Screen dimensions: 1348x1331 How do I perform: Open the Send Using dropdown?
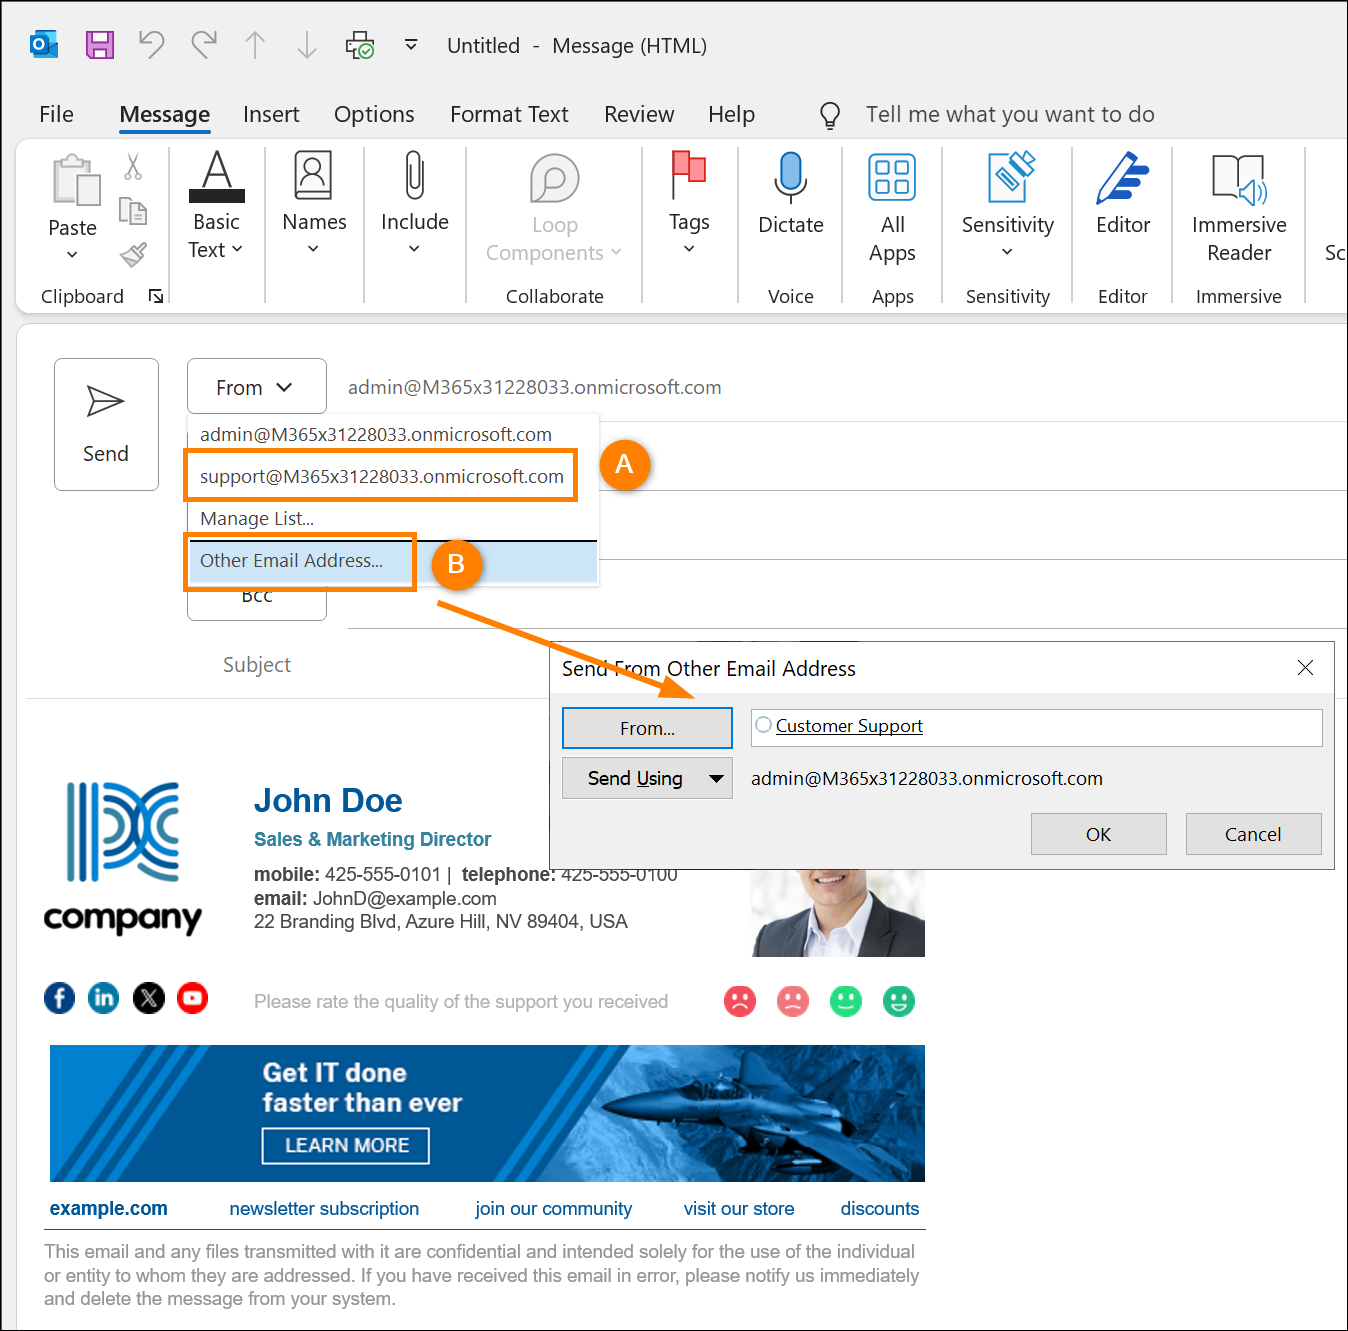point(646,778)
